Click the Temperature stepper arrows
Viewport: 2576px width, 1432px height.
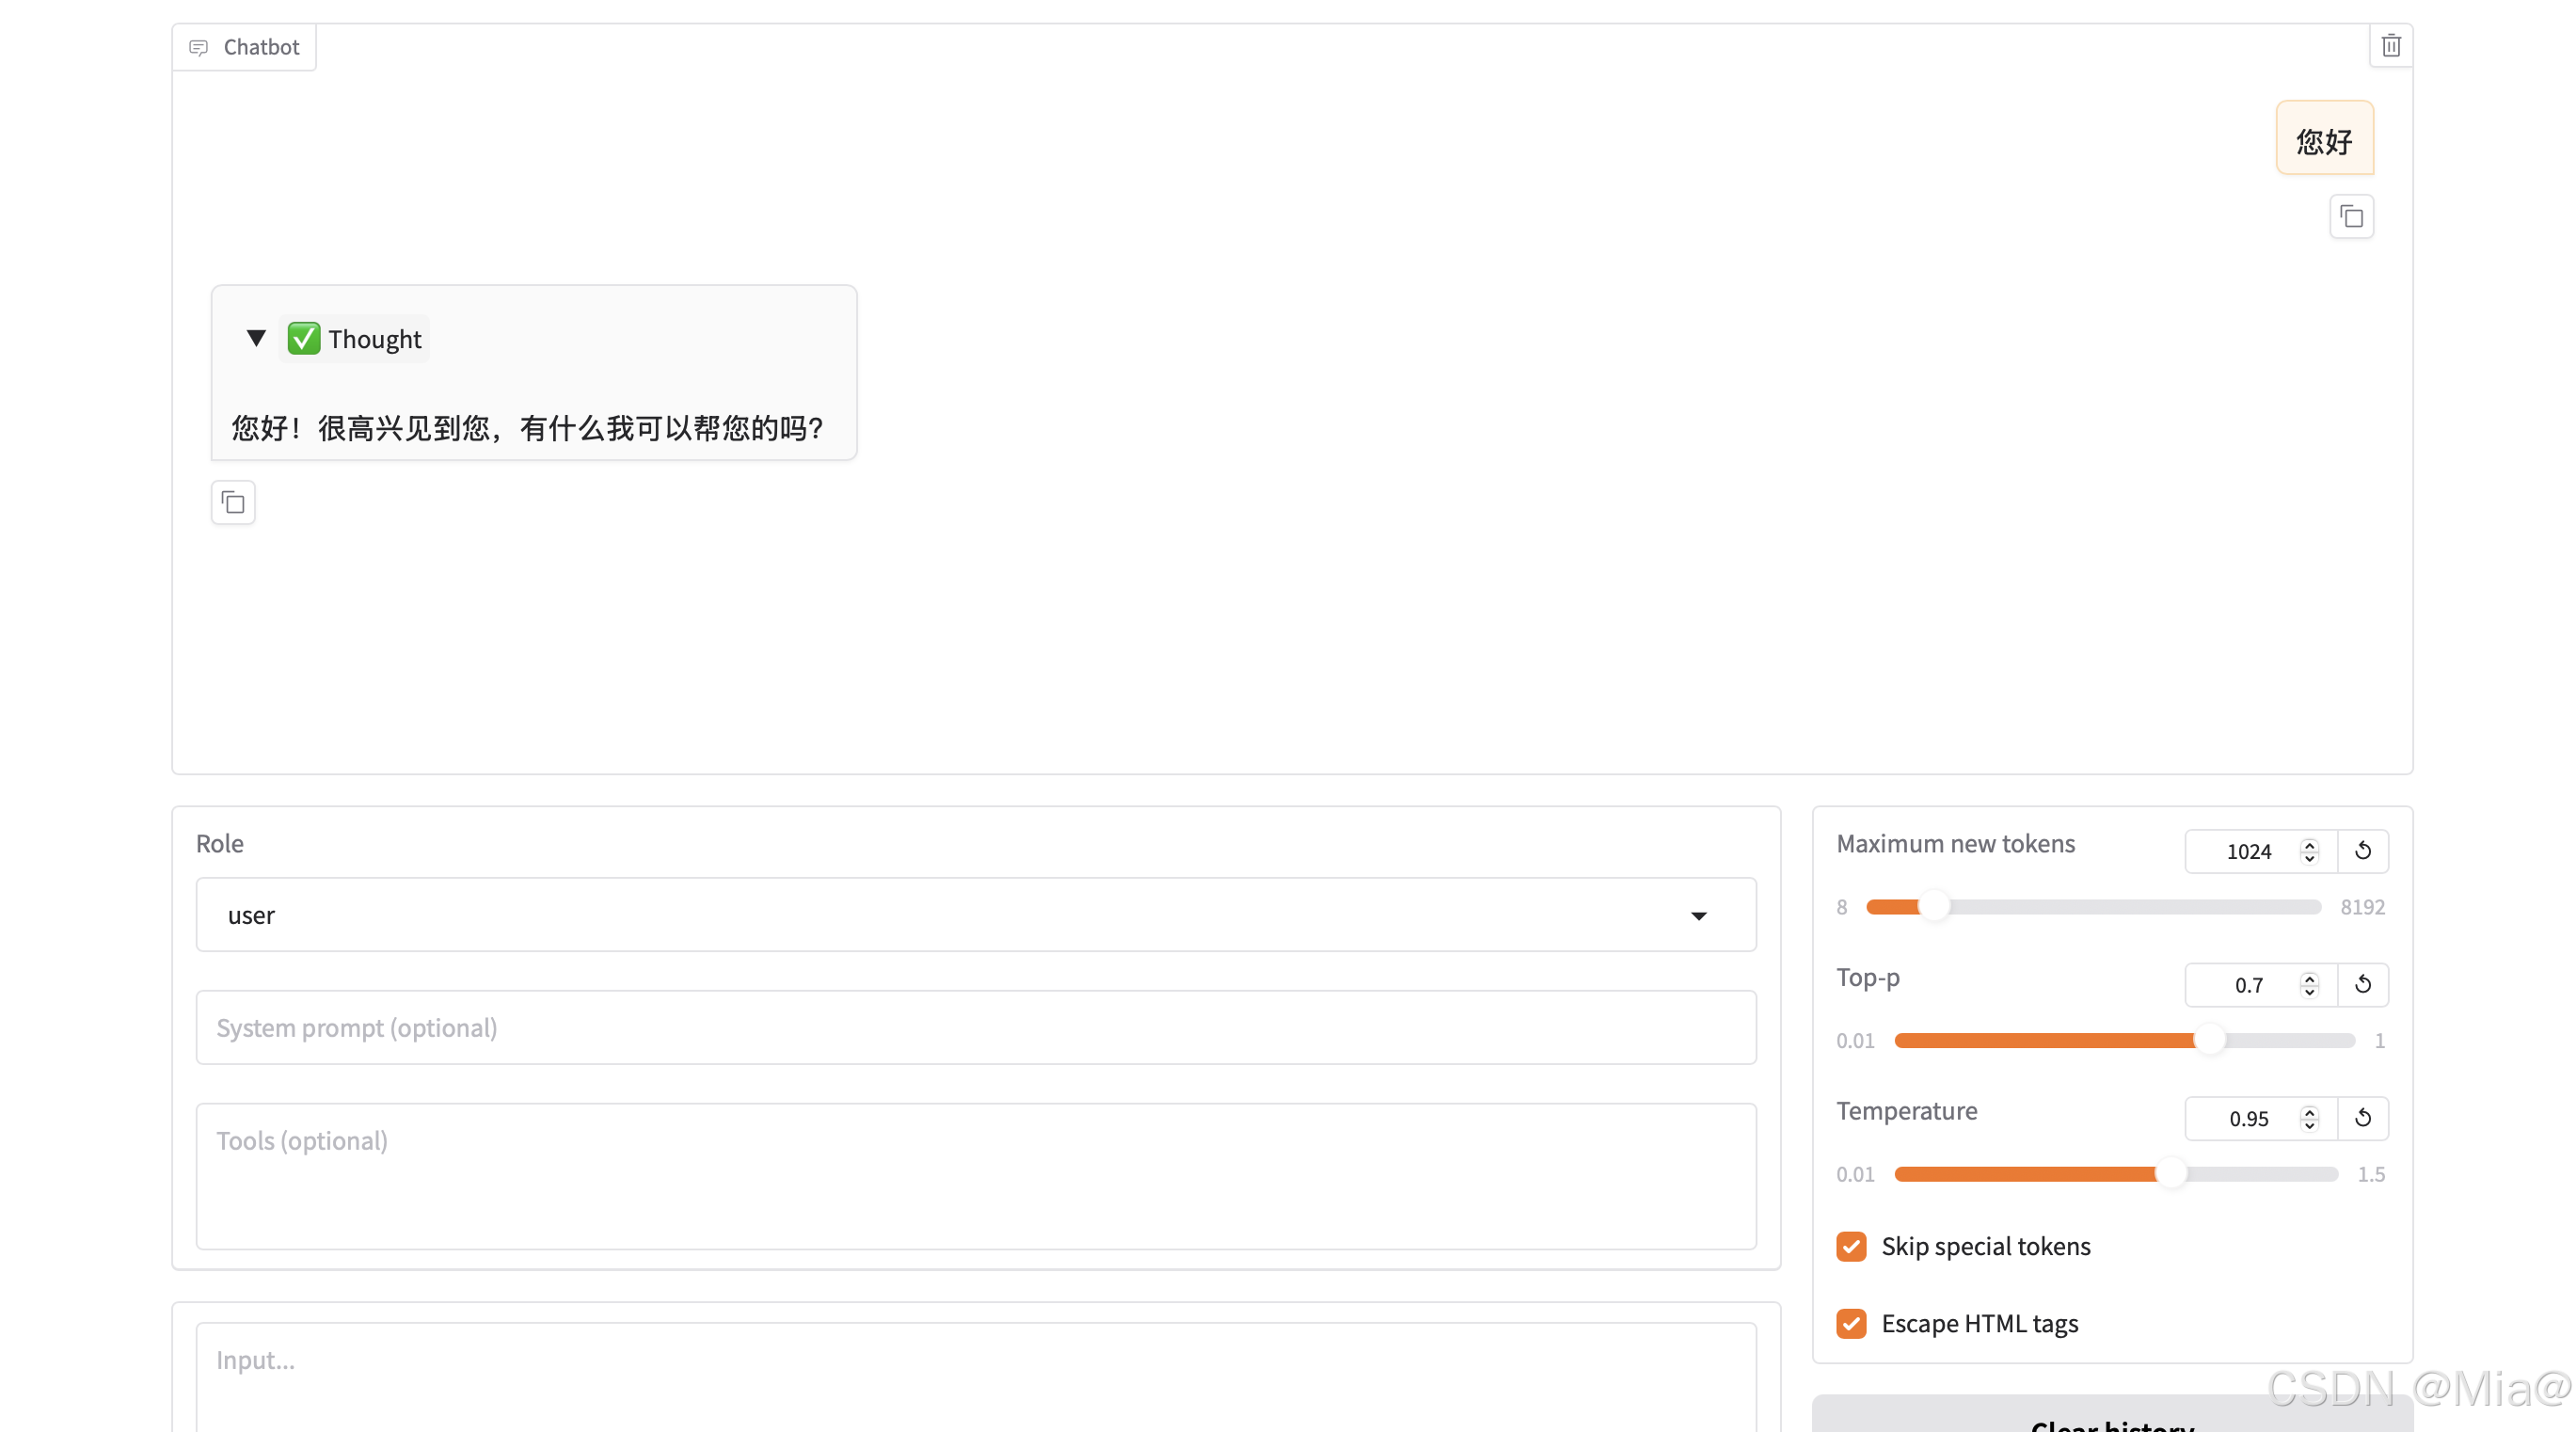coord(2309,1118)
